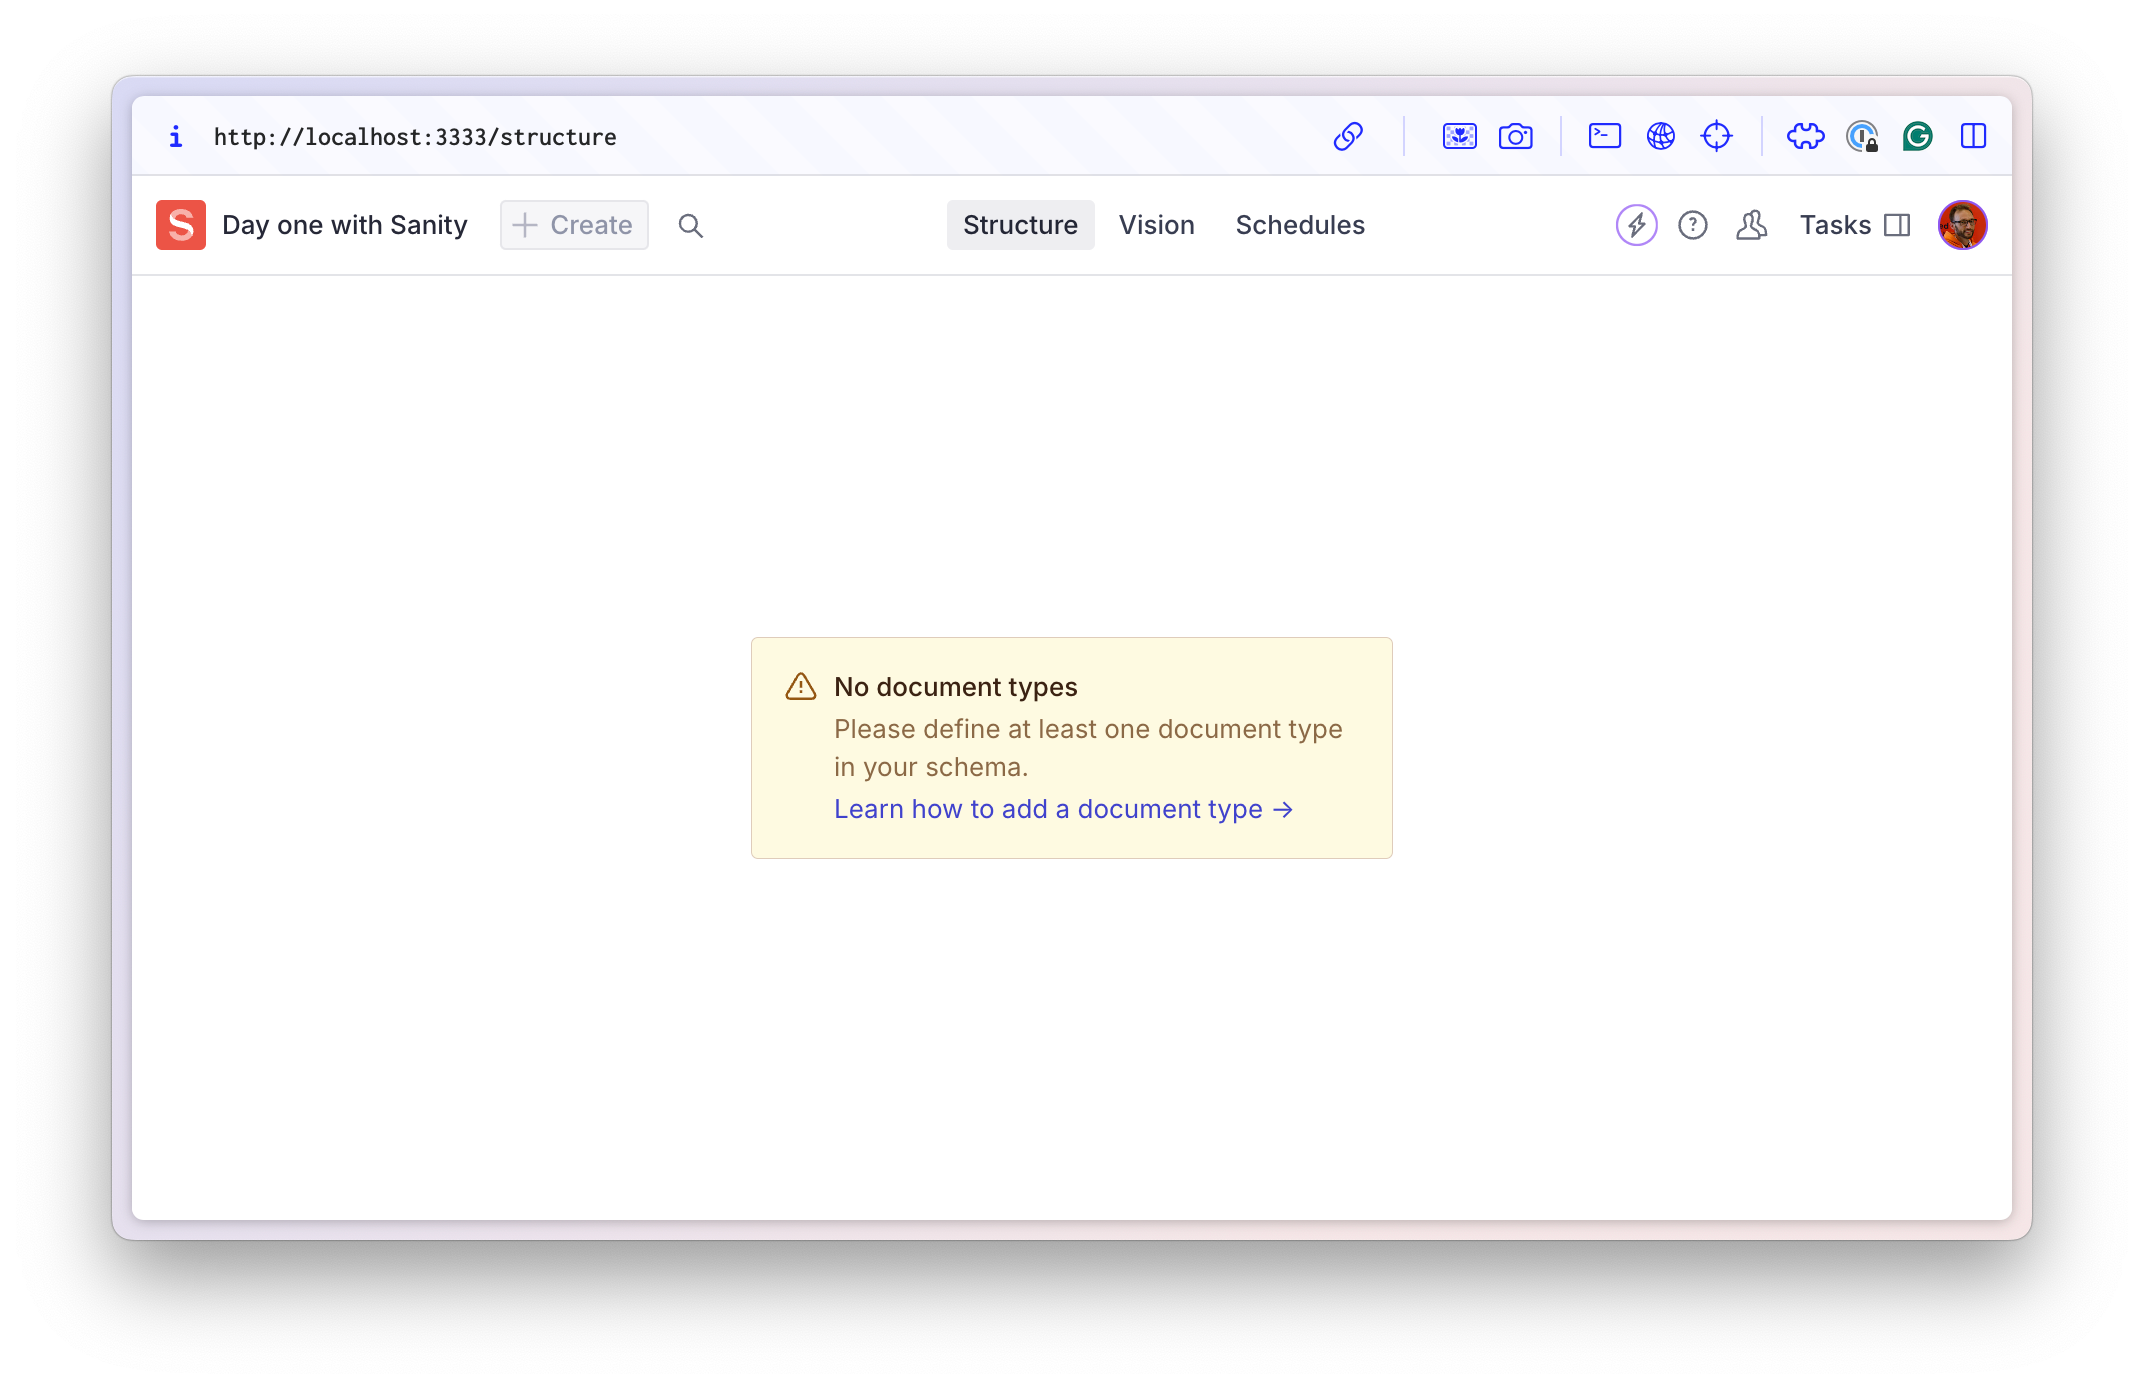Viewport: 2144px width, 1388px height.
Task: Open the Learn how to add a document type link
Action: [x=1063, y=808]
